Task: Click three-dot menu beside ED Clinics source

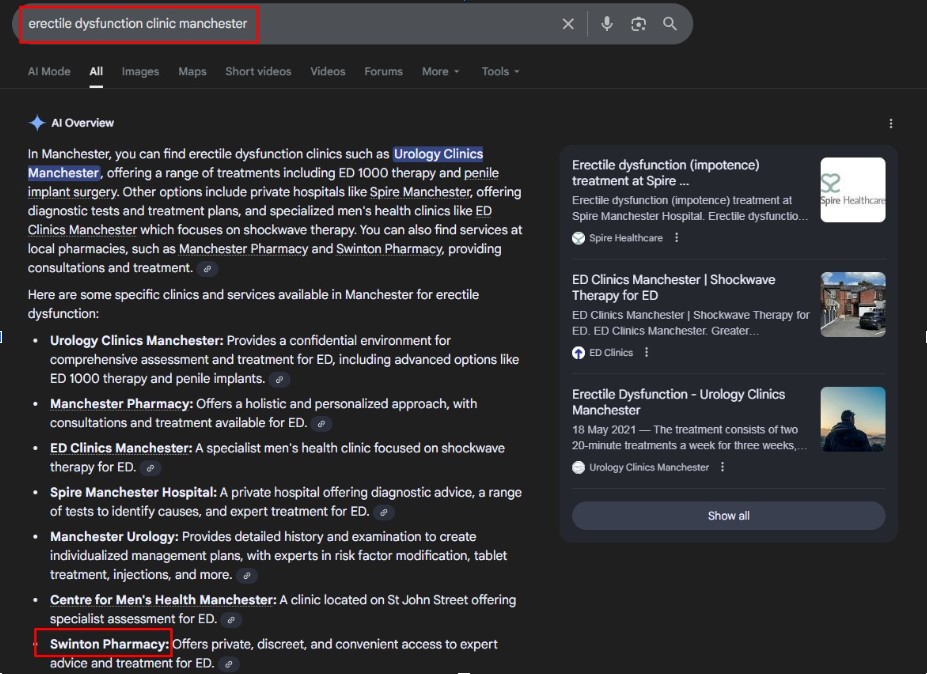Action: click(x=647, y=352)
